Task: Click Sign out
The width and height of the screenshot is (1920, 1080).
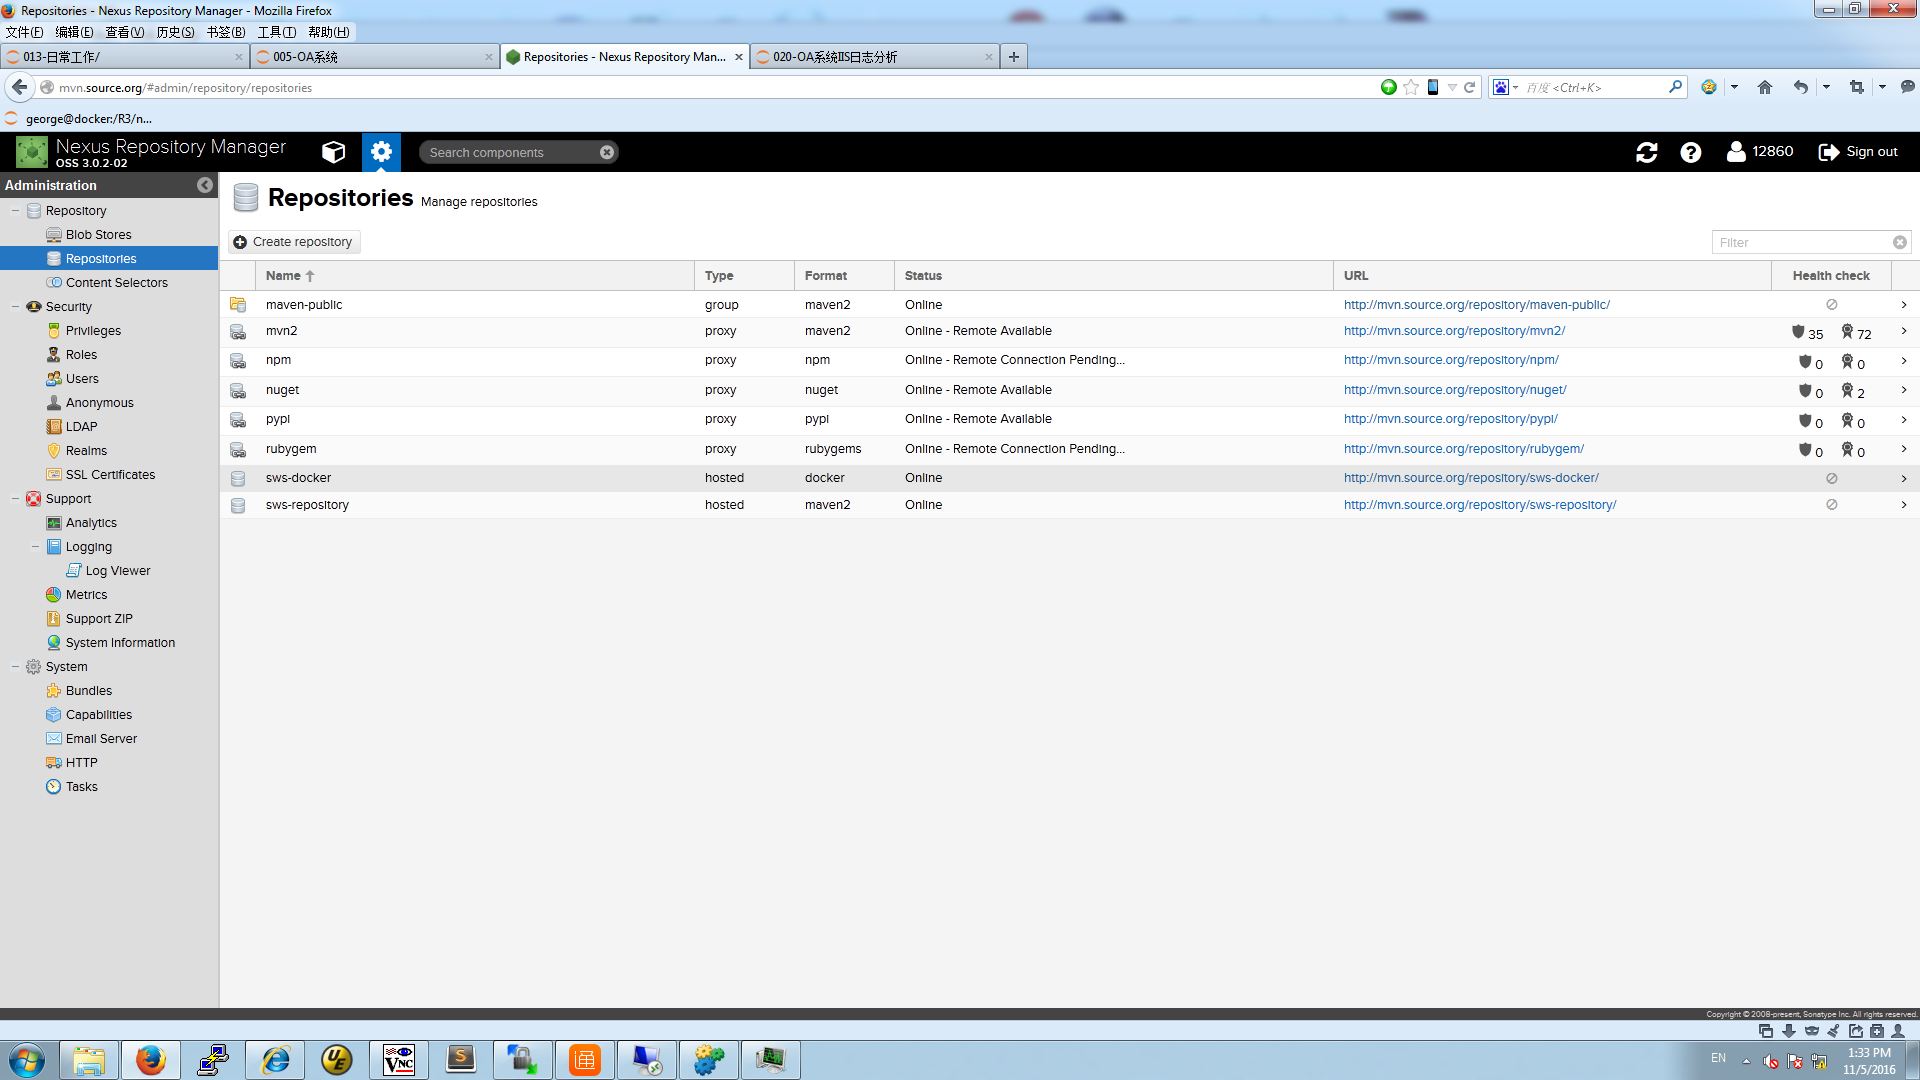Action: pos(1858,152)
